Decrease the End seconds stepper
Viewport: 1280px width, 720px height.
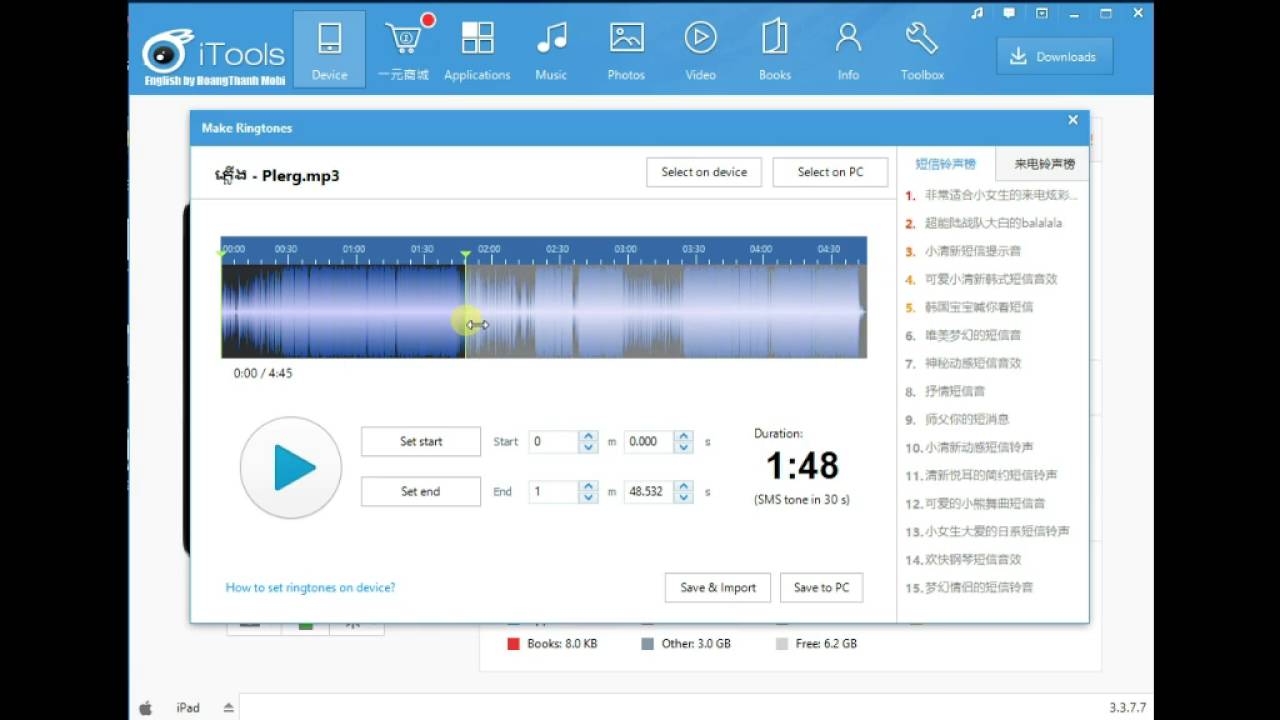(683, 497)
